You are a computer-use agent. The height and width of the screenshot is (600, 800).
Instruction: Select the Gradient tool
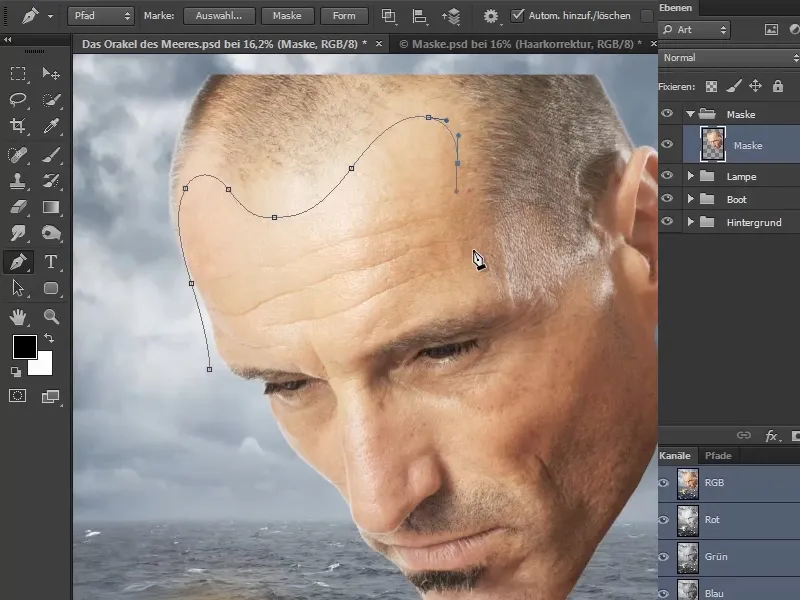tap(51, 207)
